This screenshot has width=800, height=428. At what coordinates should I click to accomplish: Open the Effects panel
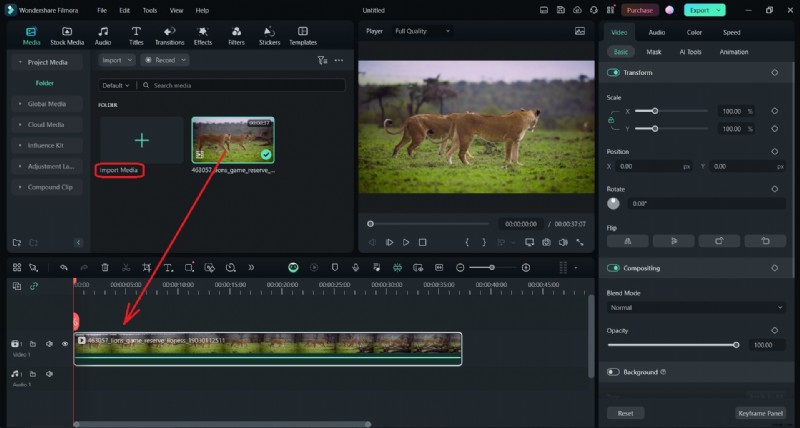click(203, 36)
